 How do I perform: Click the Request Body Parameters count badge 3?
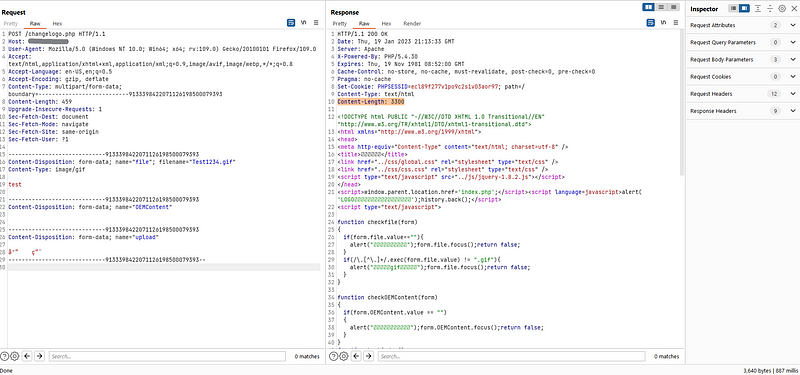coord(776,60)
